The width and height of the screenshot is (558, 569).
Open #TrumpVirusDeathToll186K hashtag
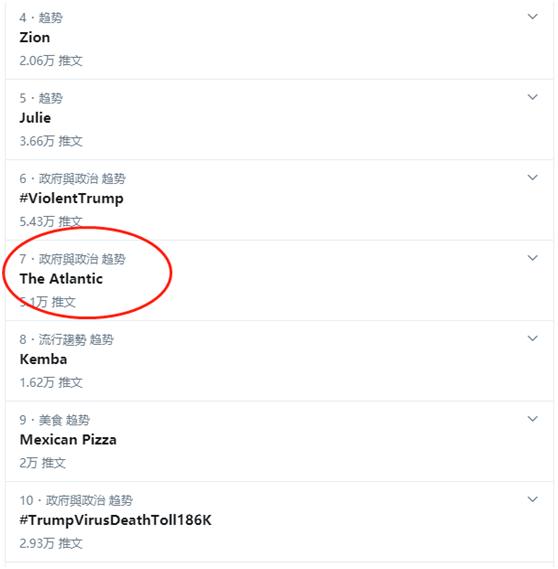[x=115, y=520]
